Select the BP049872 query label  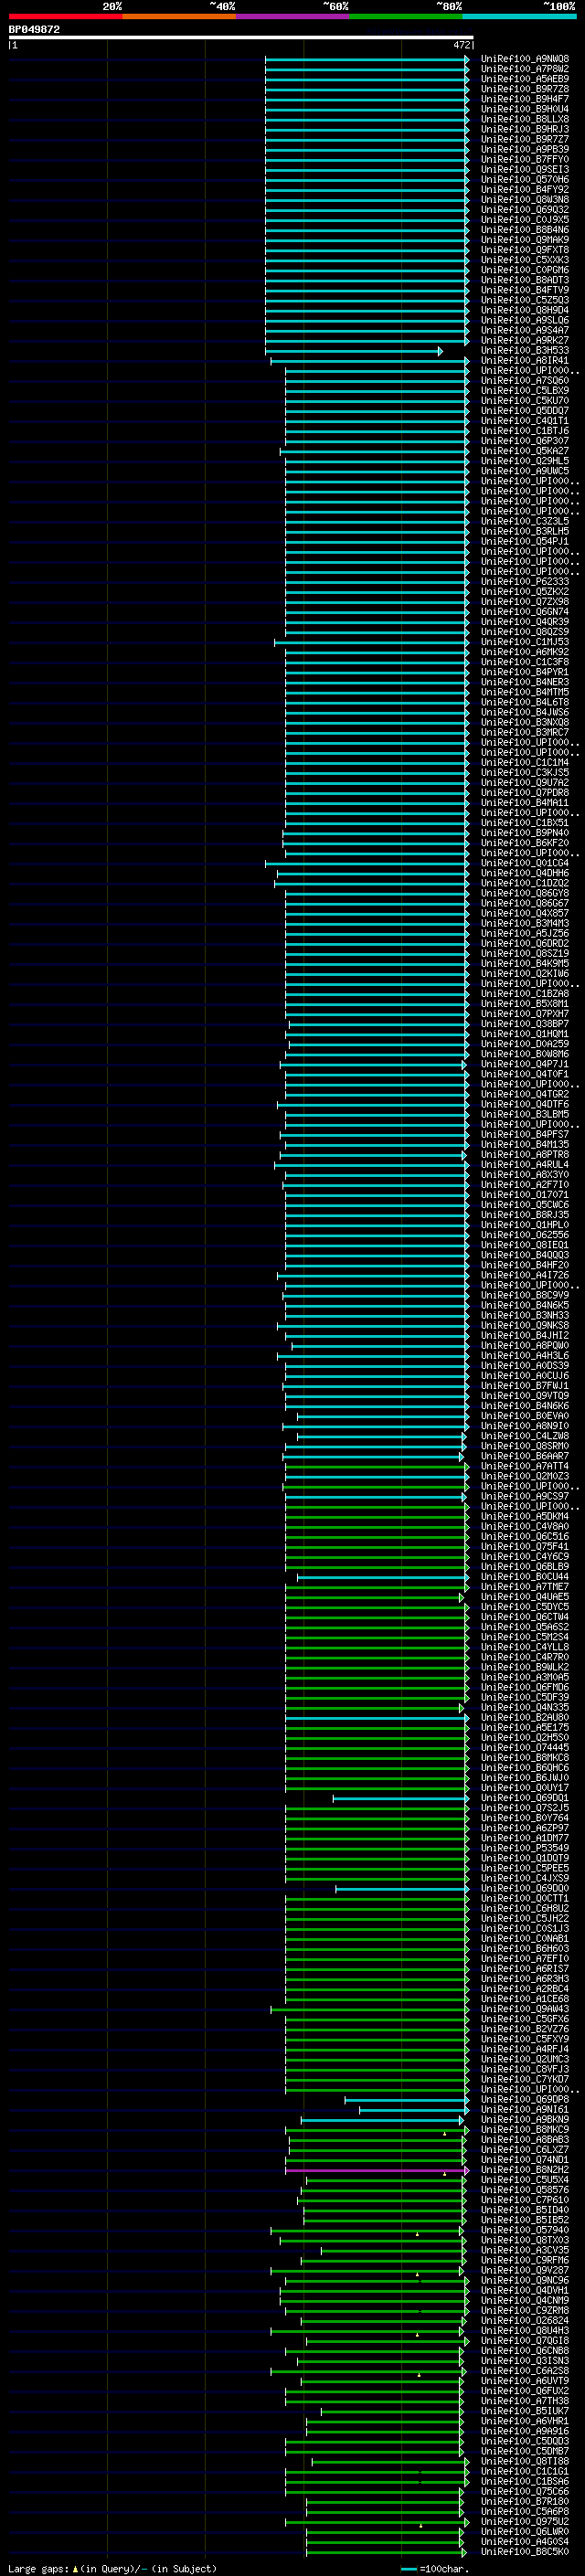pyautogui.click(x=34, y=30)
